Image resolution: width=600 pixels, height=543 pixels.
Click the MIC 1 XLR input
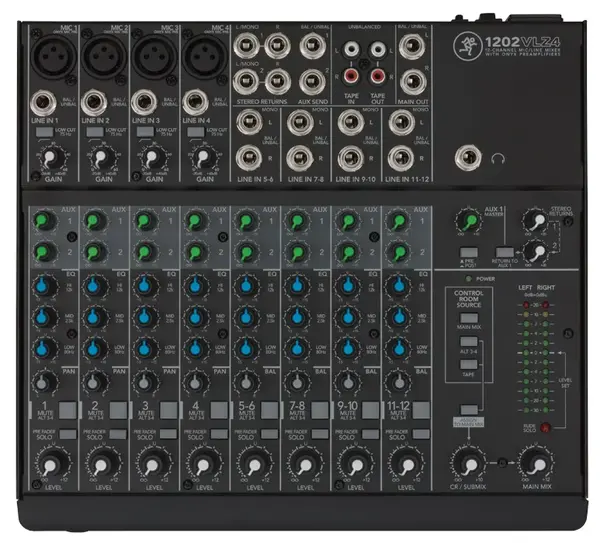point(52,55)
